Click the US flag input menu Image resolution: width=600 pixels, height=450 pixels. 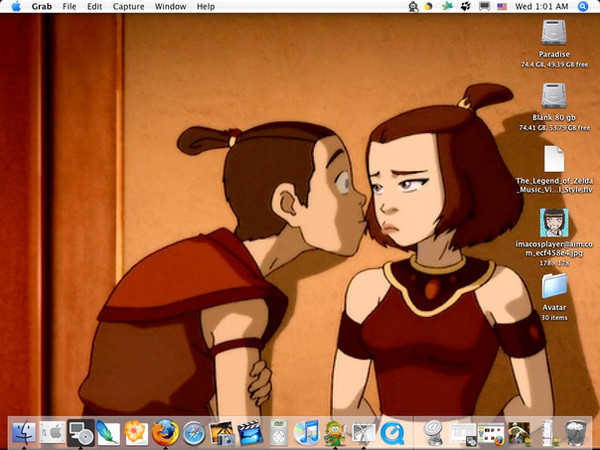pyautogui.click(x=502, y=7)
